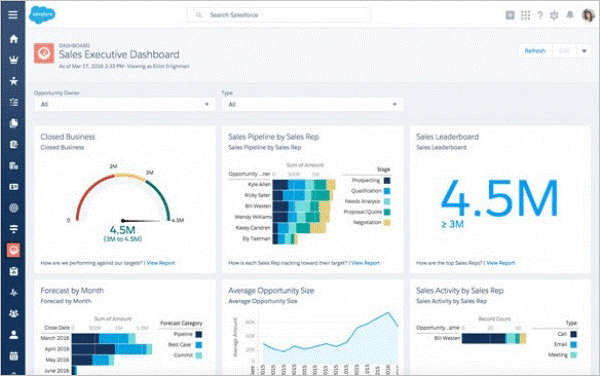This screenshot has height=376, width=600.
Task: Open the Calendar sidebar icon
Action: point(13,356)
